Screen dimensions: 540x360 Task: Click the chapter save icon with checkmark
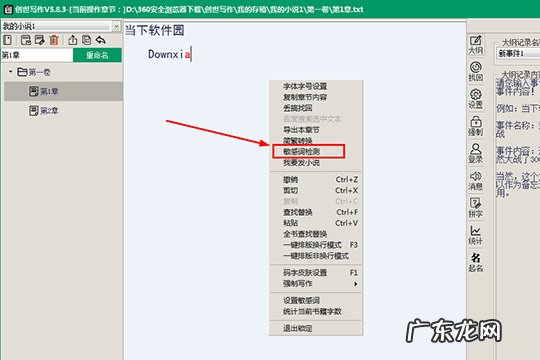coord(26,40)
